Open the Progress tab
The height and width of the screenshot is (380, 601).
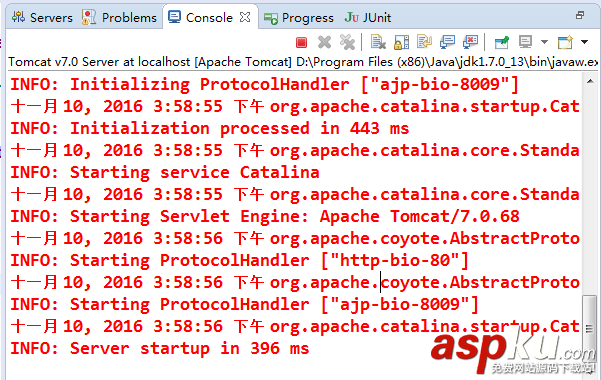coord(299,18)
